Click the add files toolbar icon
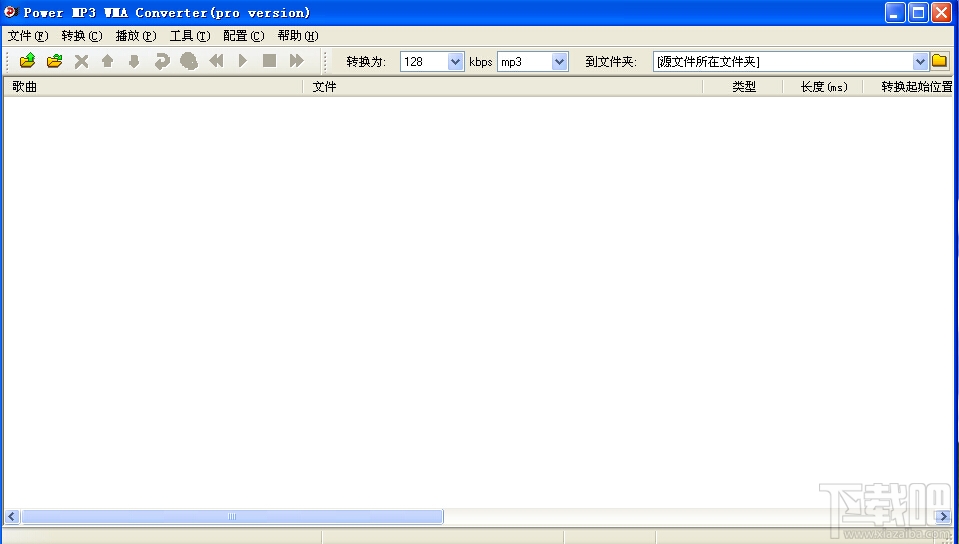This screenshot has height=544, width=959. pyautogui.click(x=28, y=61)
